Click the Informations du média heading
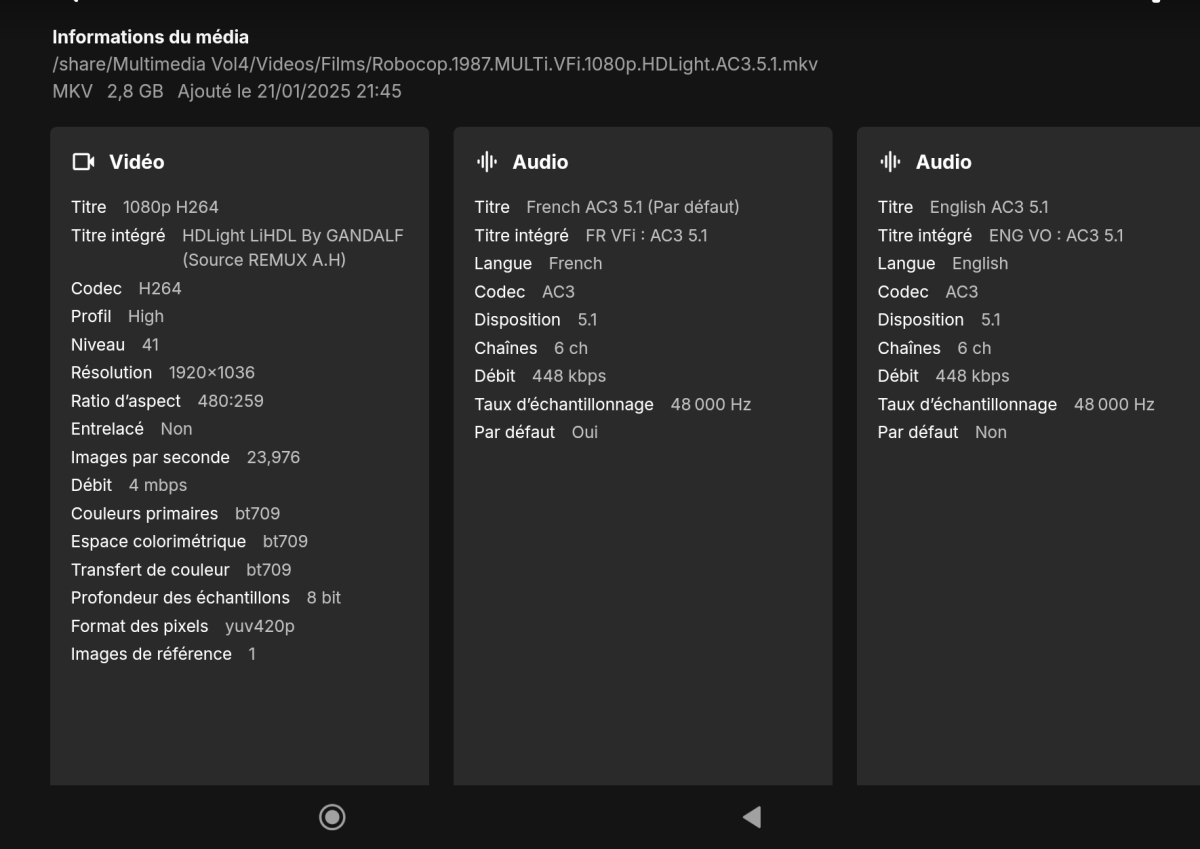 point(150,37)
